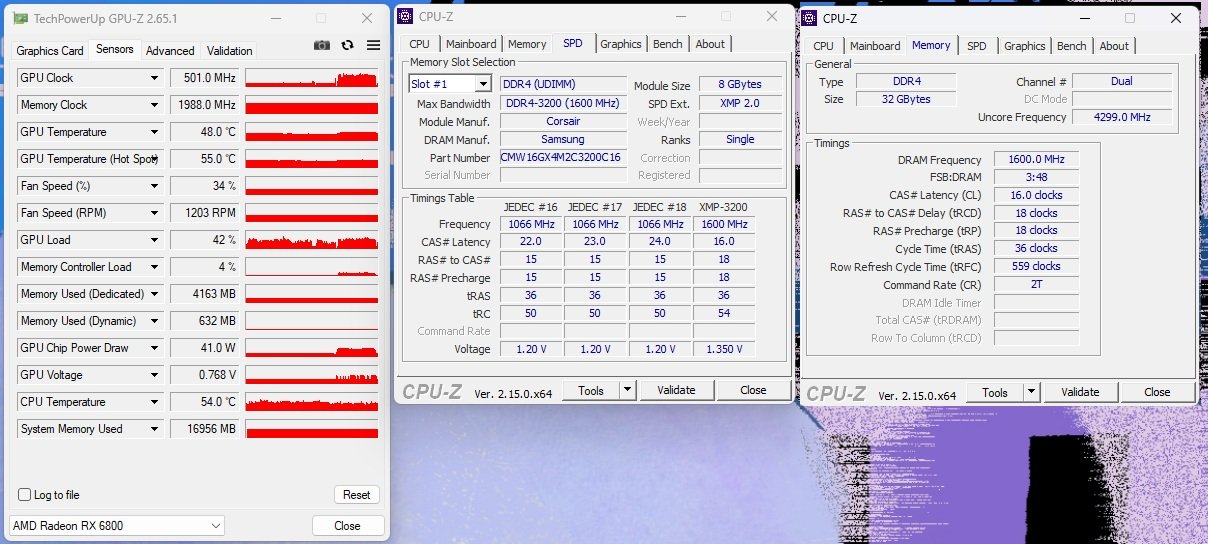The height and width of the screenshot is (544, 1208).
Task: Click the Memory Size value 32 GBytes
Action: coord(906,99)
